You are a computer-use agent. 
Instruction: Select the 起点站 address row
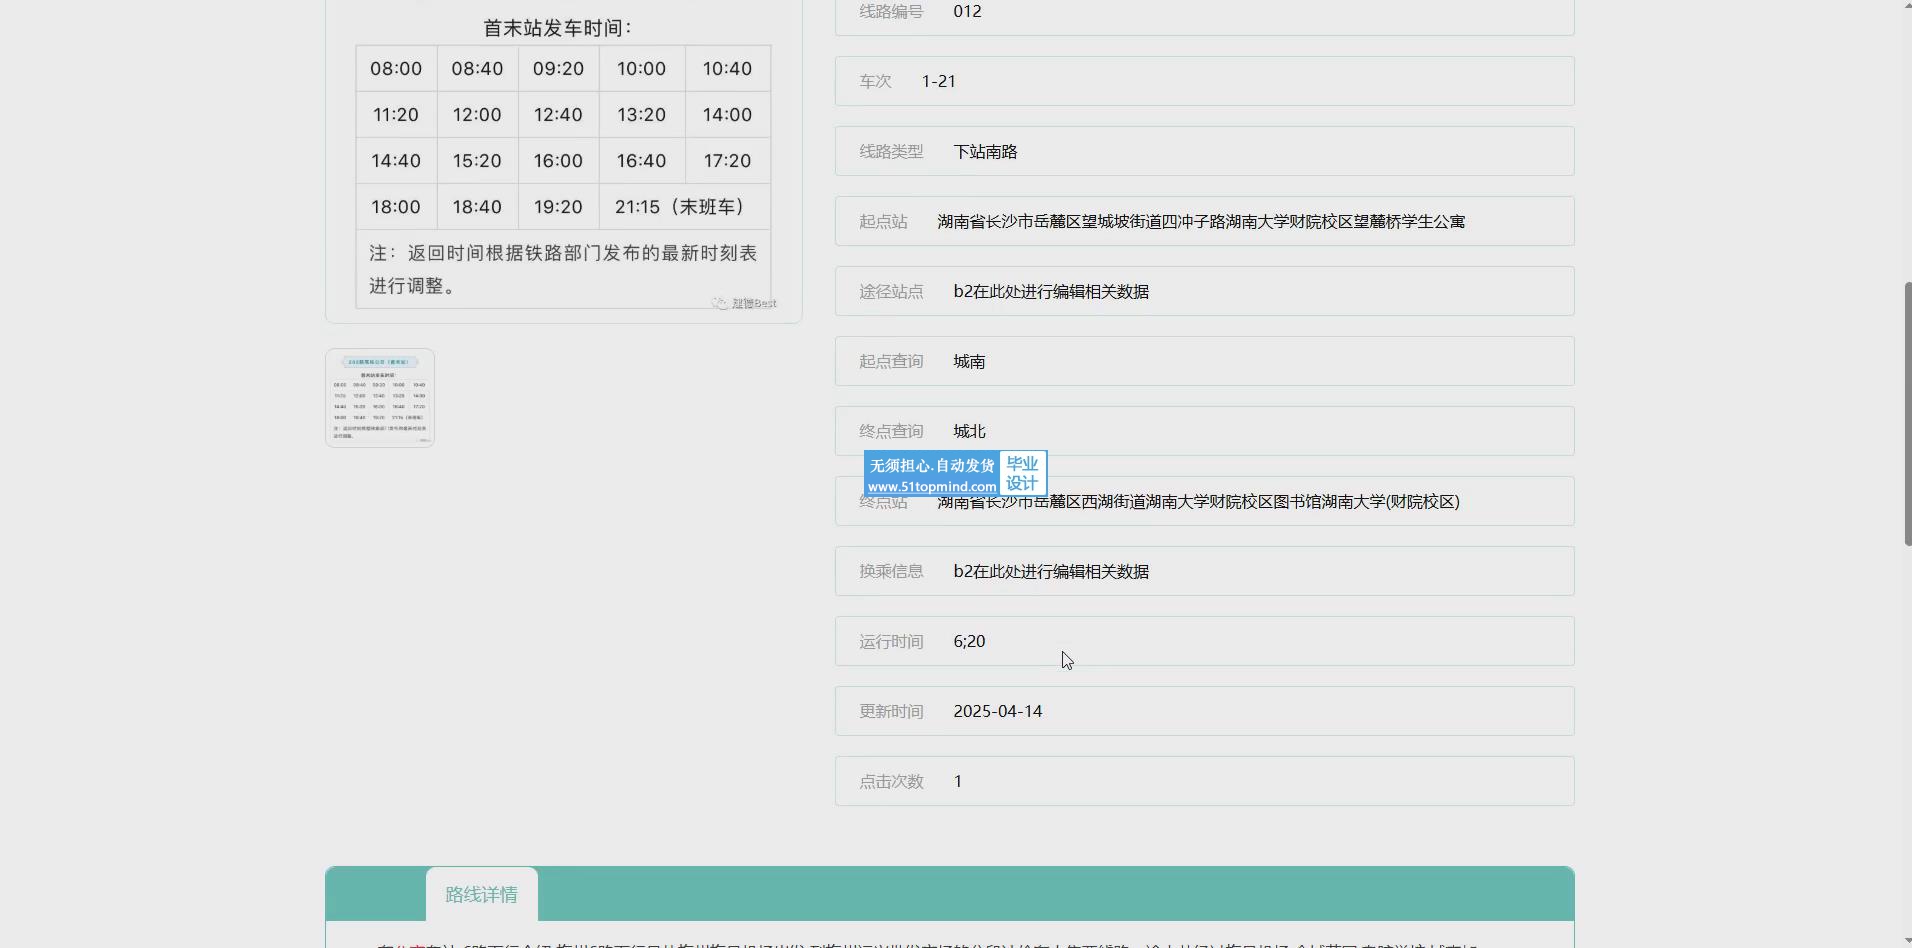(x=1204, y=221)
